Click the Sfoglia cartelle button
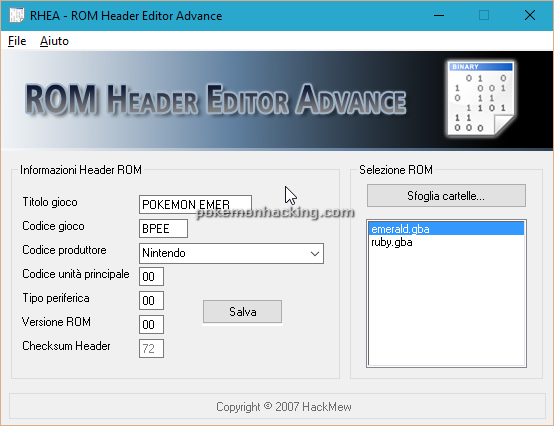554x426 pixels. click(446, 196)
